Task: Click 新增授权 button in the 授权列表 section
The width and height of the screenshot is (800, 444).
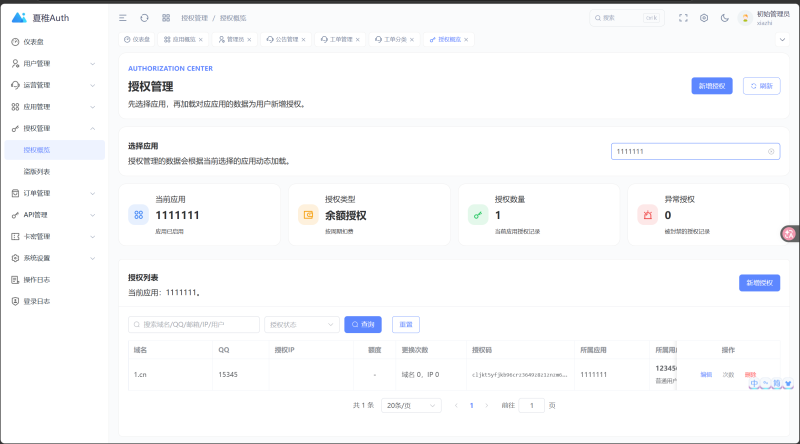Action: tap(759, 283)
